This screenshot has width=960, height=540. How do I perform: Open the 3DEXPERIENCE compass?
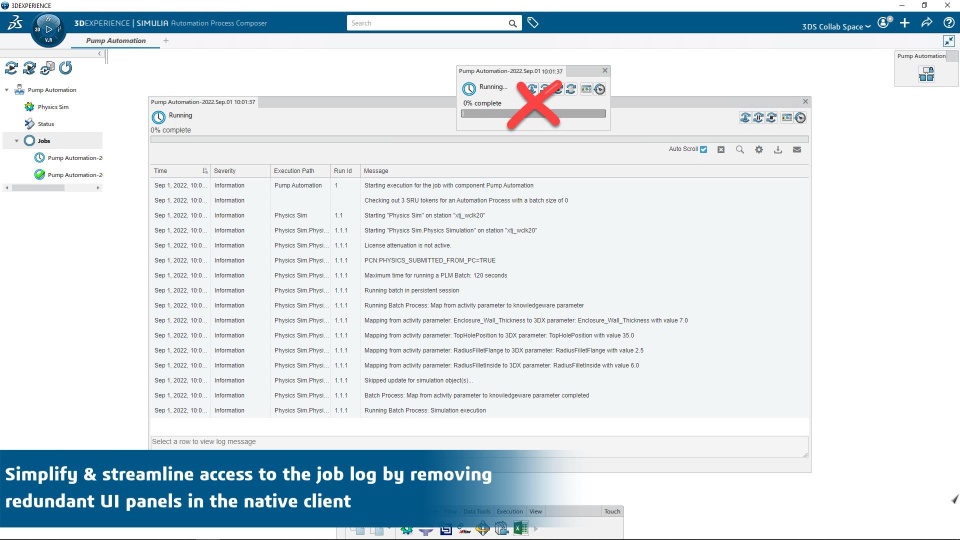[x=48, y=29]
